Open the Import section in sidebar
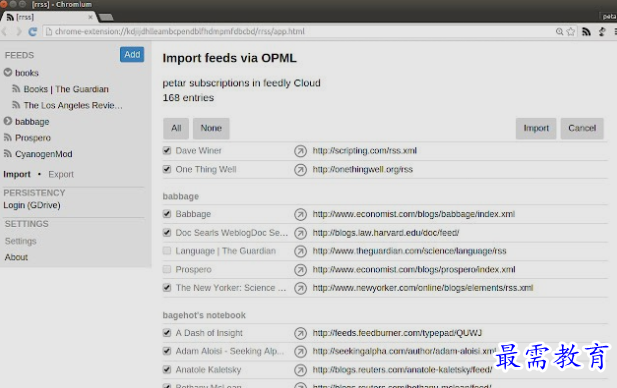This screenshot has width=617, height=388. pyautogui.click(x=17, y=174)
